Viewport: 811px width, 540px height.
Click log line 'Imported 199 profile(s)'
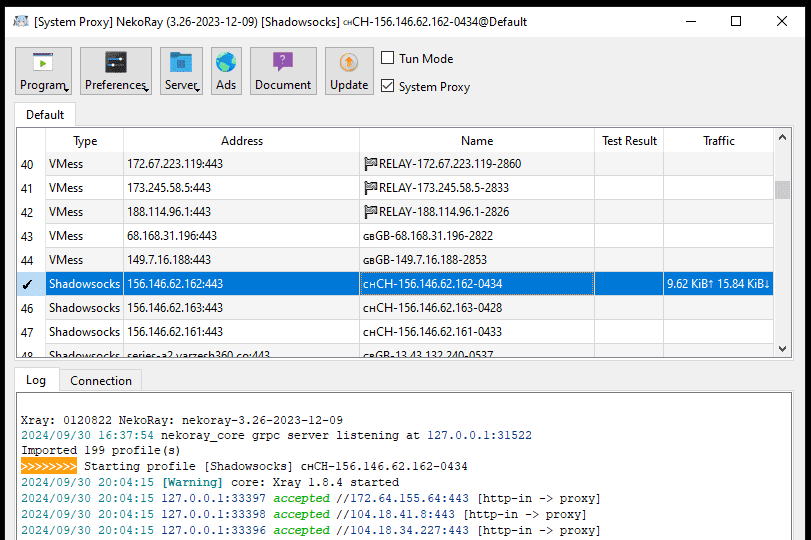coord(101,450)
